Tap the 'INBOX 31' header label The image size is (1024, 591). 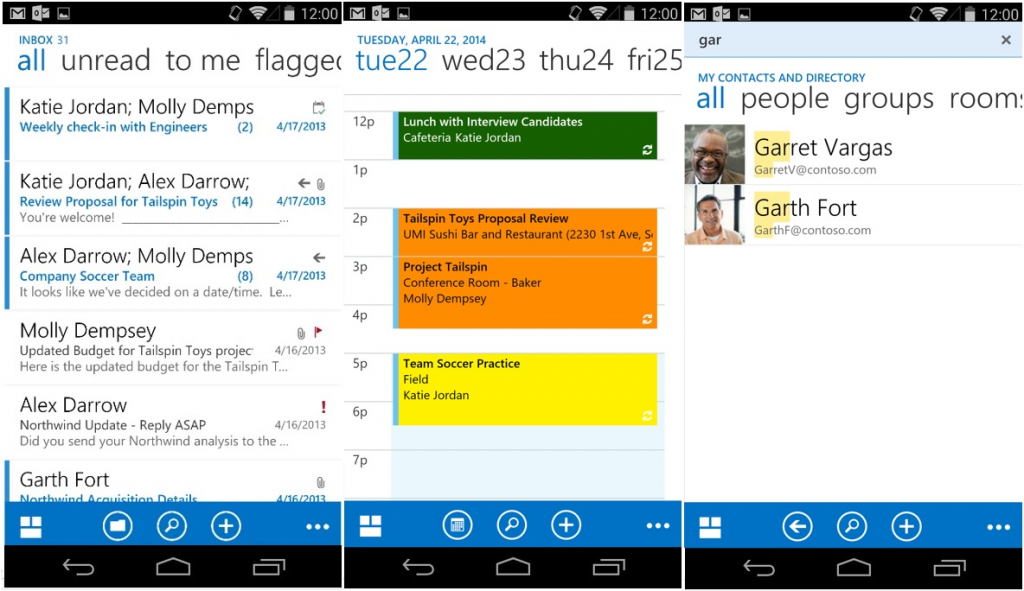(43, 40)
